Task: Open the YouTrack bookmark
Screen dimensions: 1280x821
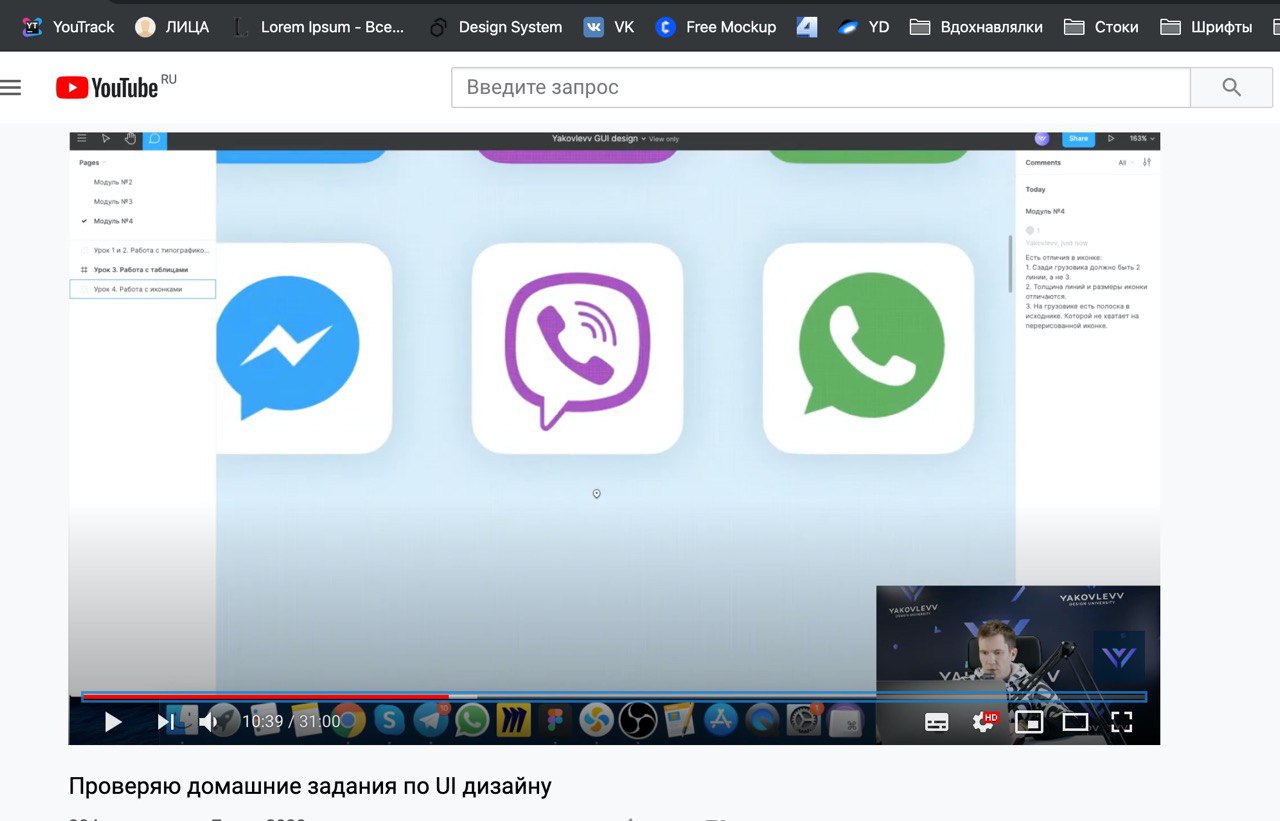Action: 68,27
